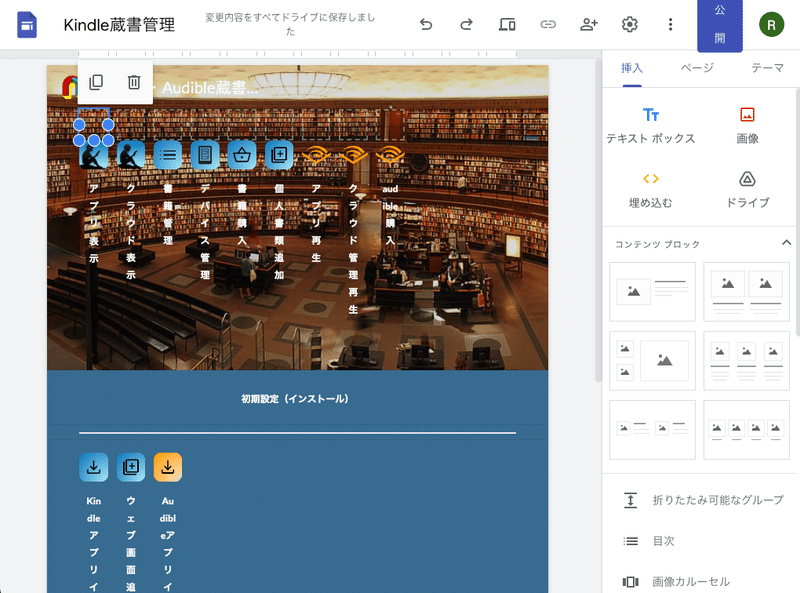The image size is (800, 593).
Task: Open the site settings gear
Action: point(630,24)
